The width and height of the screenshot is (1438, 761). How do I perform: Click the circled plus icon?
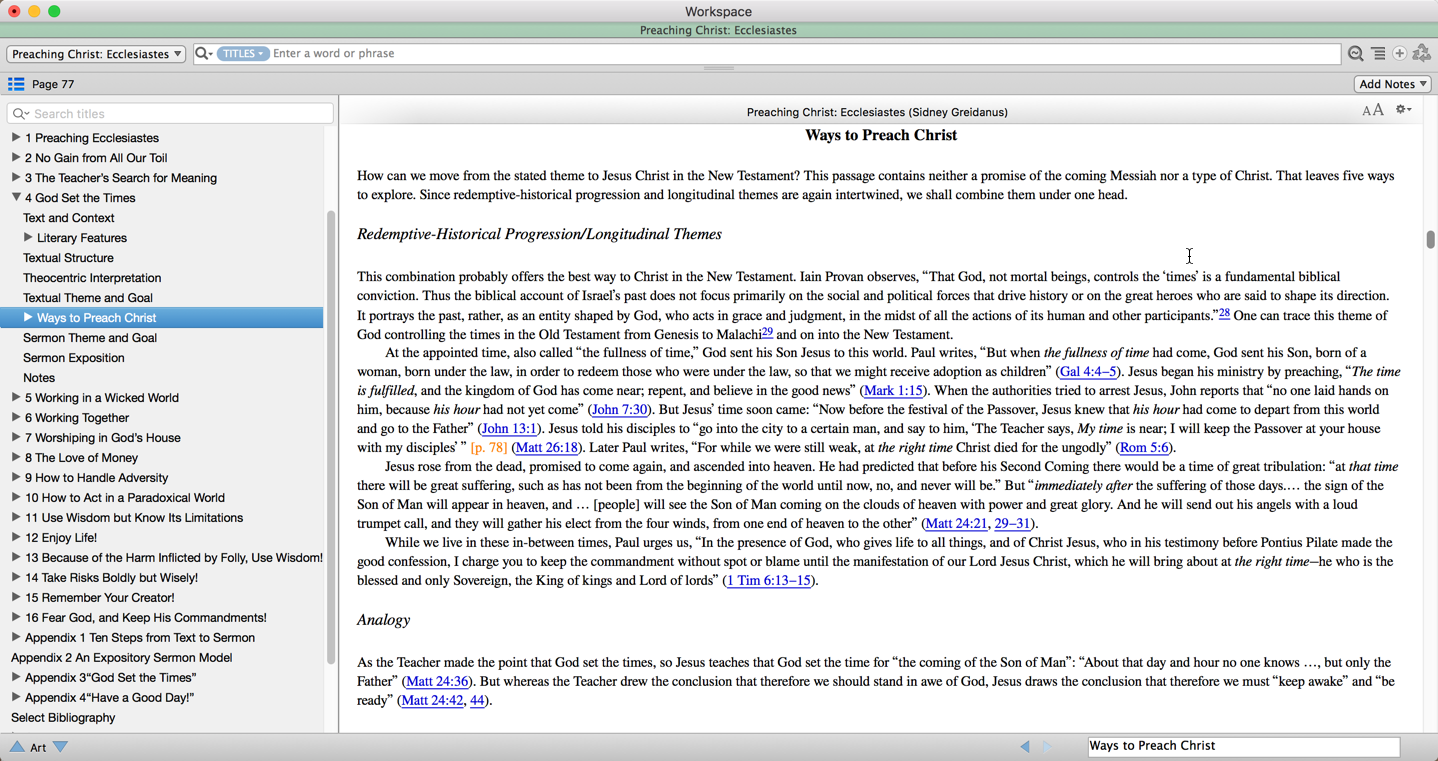click(x=1399, y=54)
